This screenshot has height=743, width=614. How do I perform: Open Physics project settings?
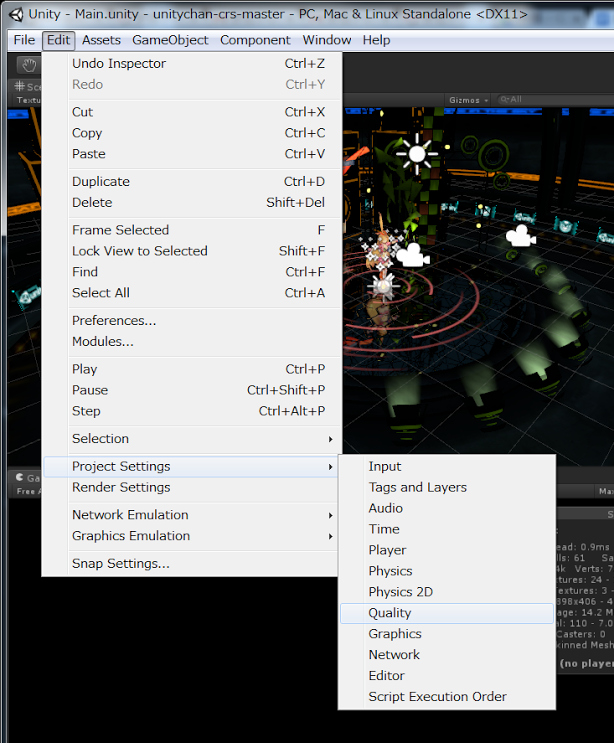tap(447, 571)
